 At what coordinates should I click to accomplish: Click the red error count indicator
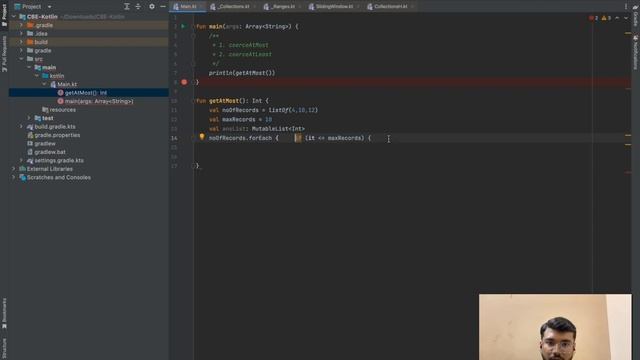(x=594, y=18)
